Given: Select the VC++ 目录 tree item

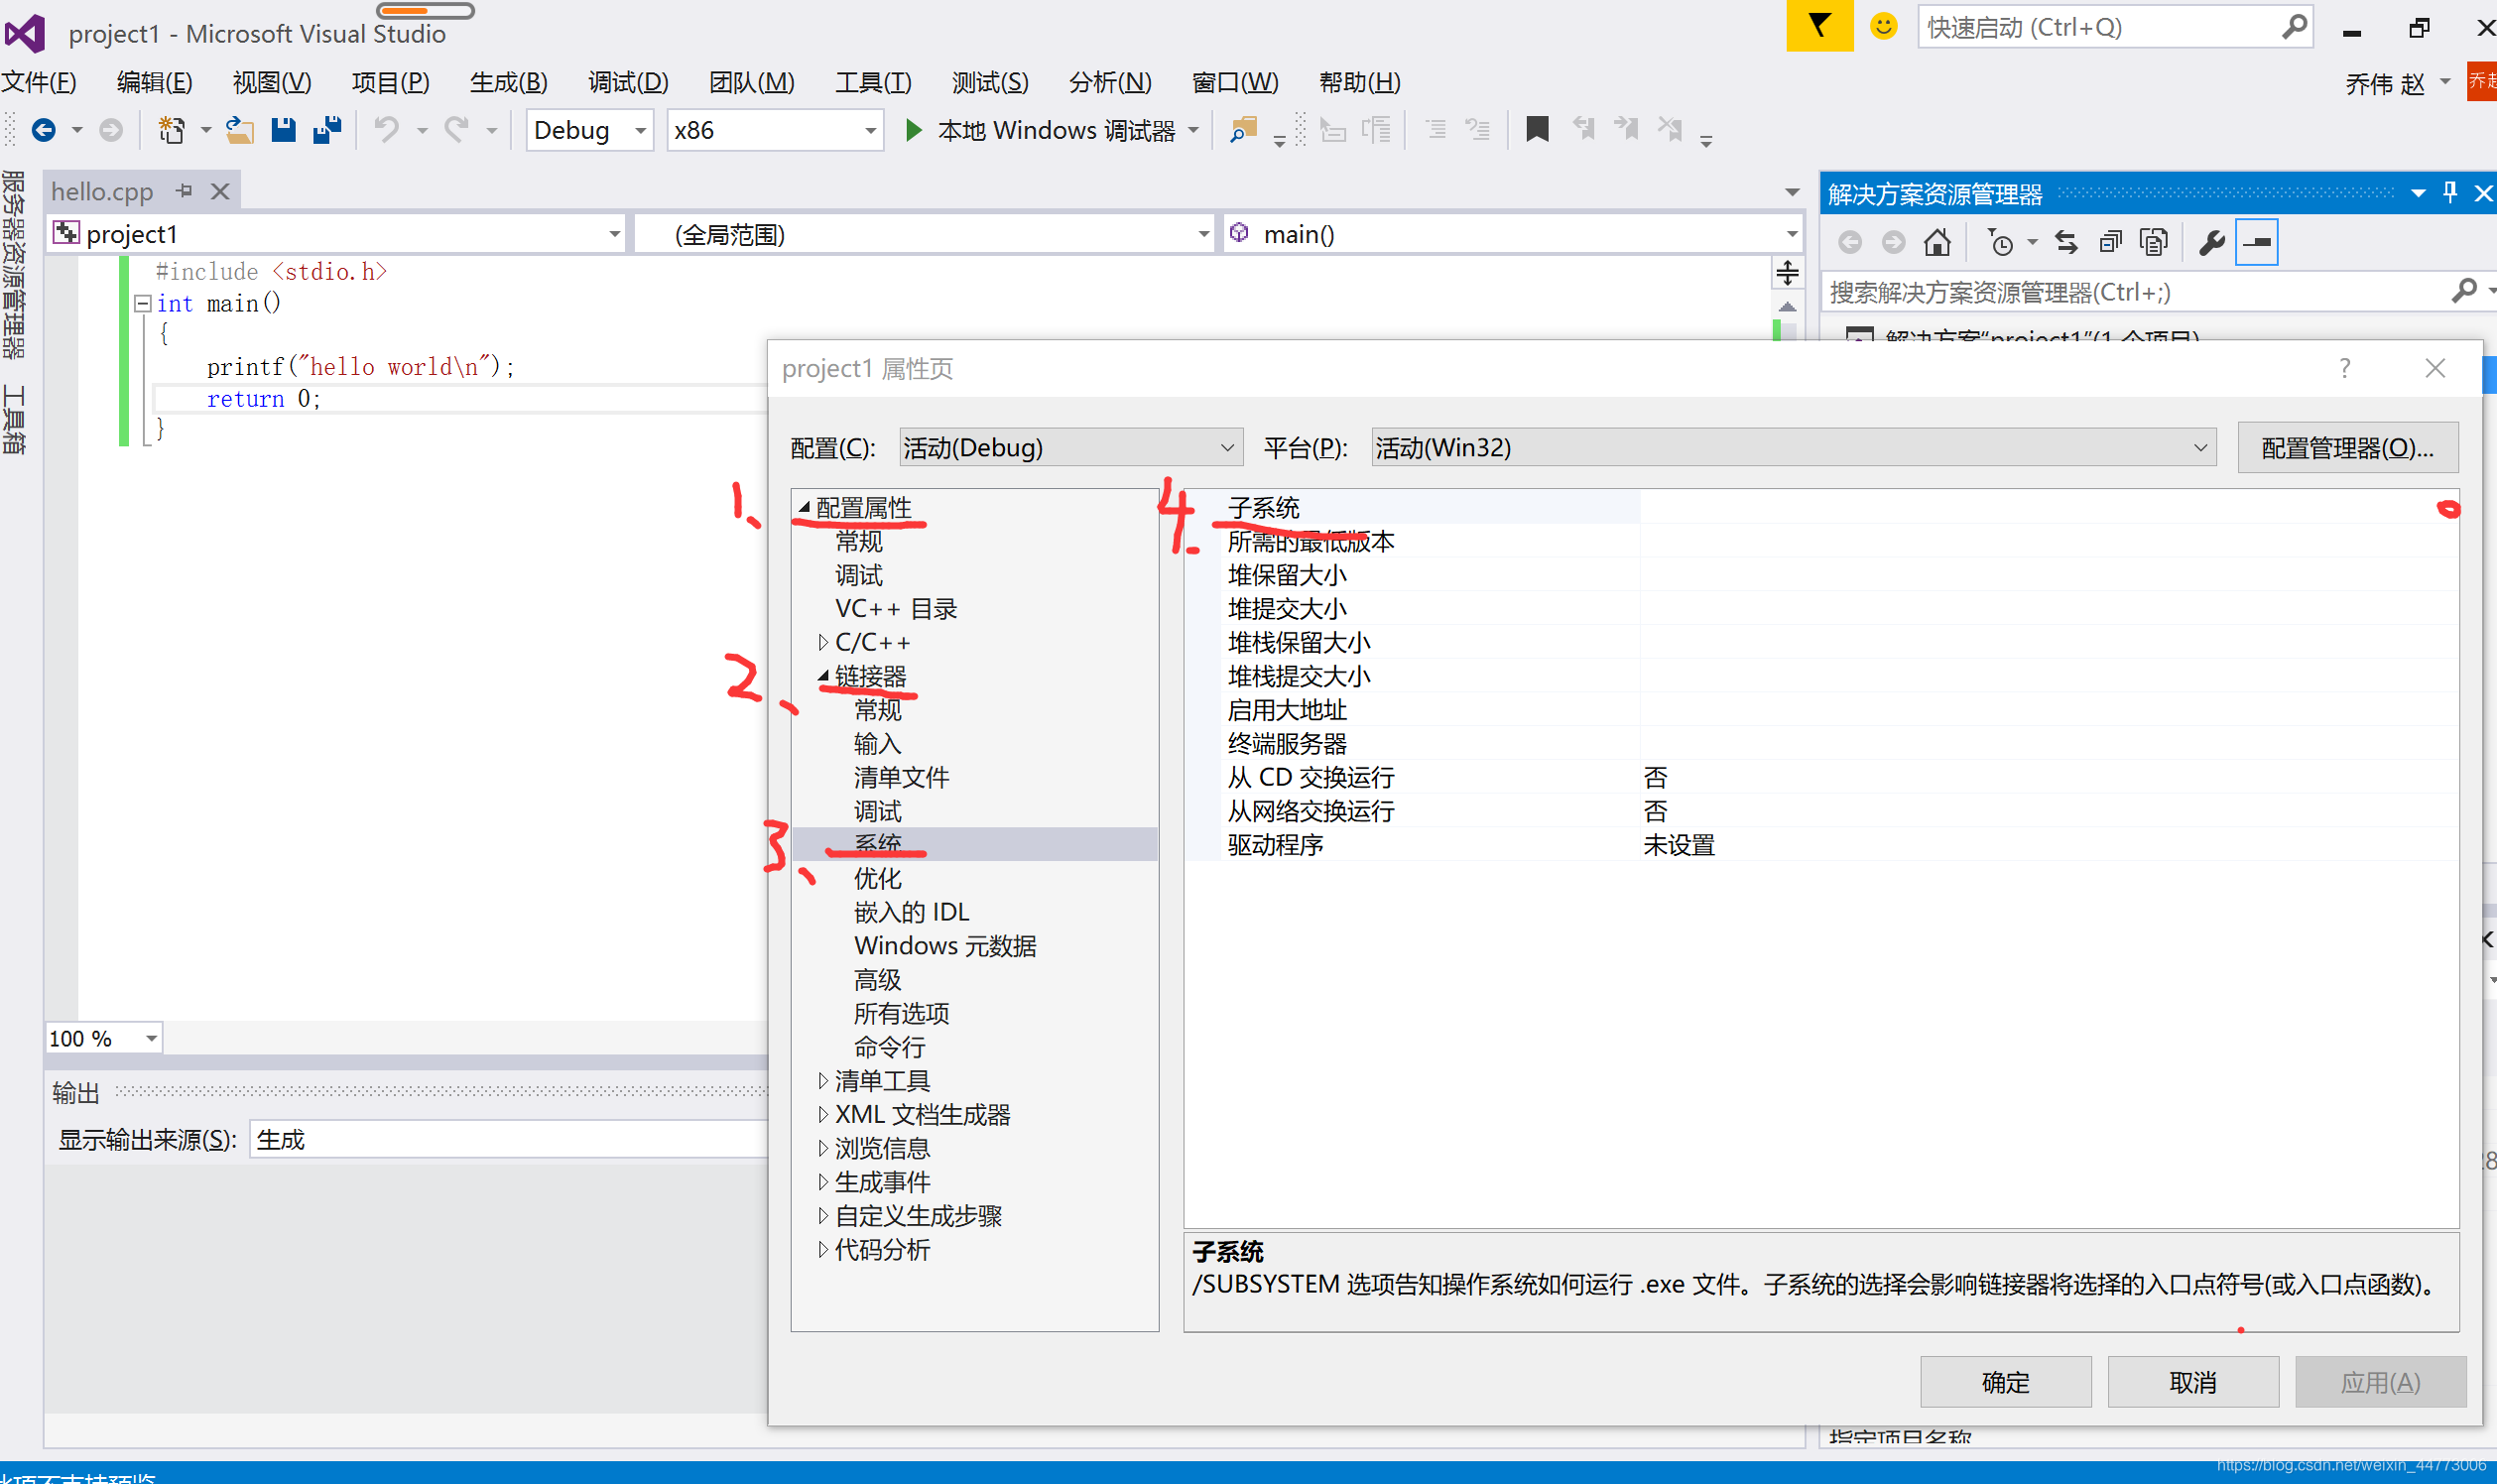Looking at the screenshot, I should pos(896,608).
